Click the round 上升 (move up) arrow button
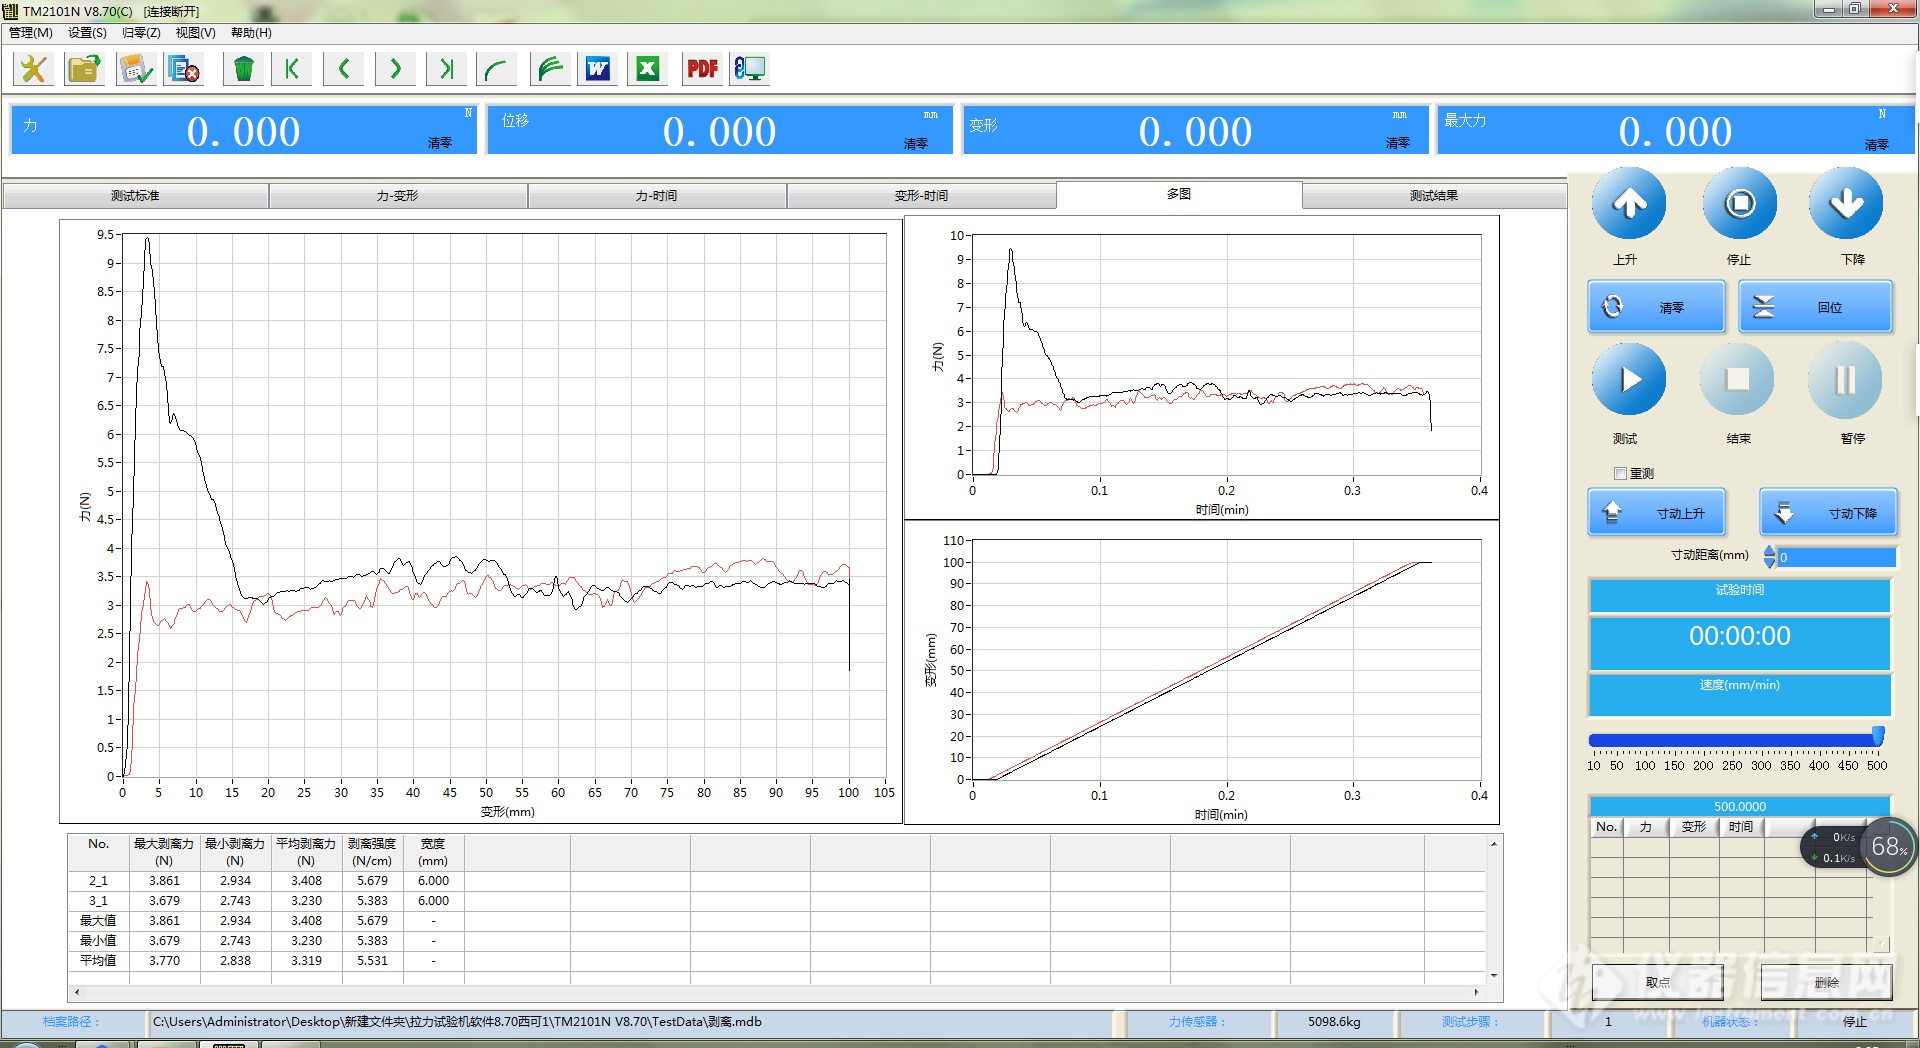Viewport: 1920px width, 1048px height. coord(1629,204)
